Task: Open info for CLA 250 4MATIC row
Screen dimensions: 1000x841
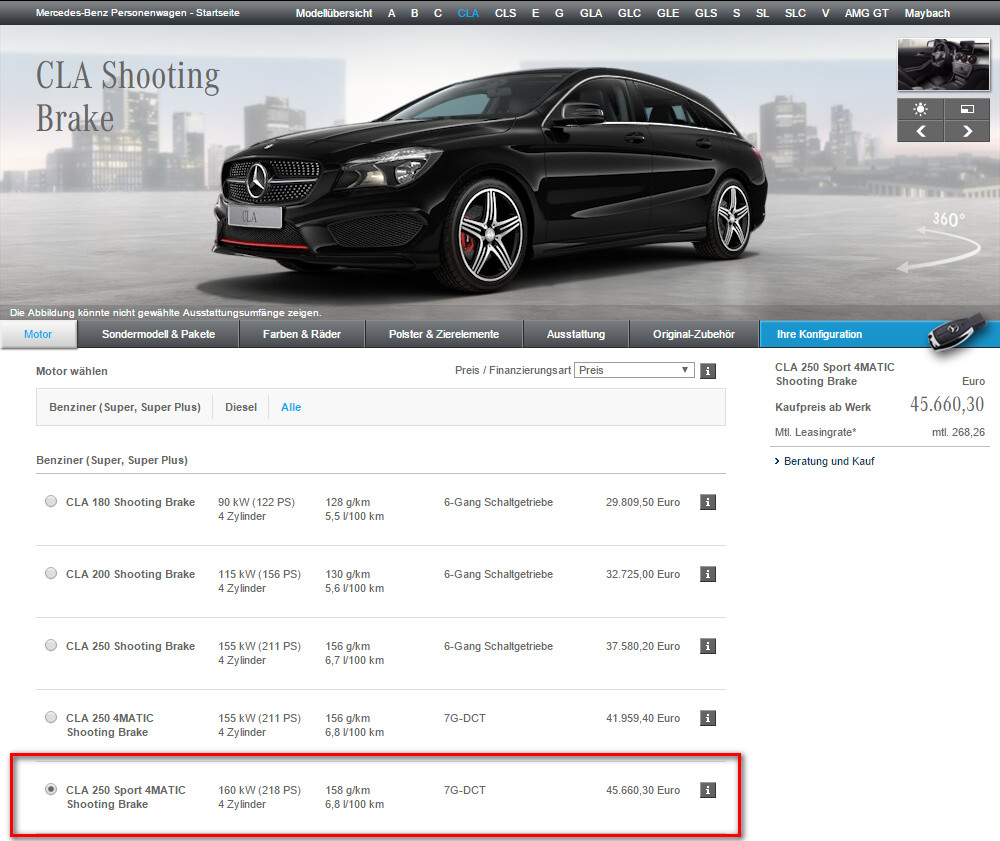Action: tap(708, 718)
